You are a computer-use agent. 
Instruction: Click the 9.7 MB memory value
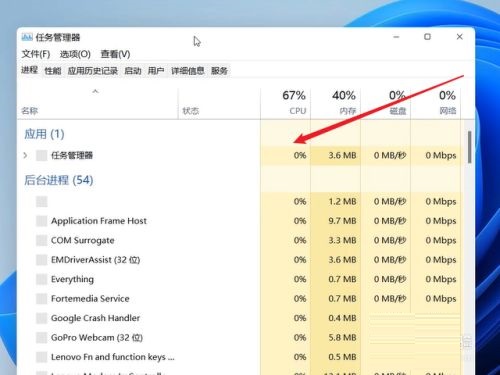tap(342, 221)
